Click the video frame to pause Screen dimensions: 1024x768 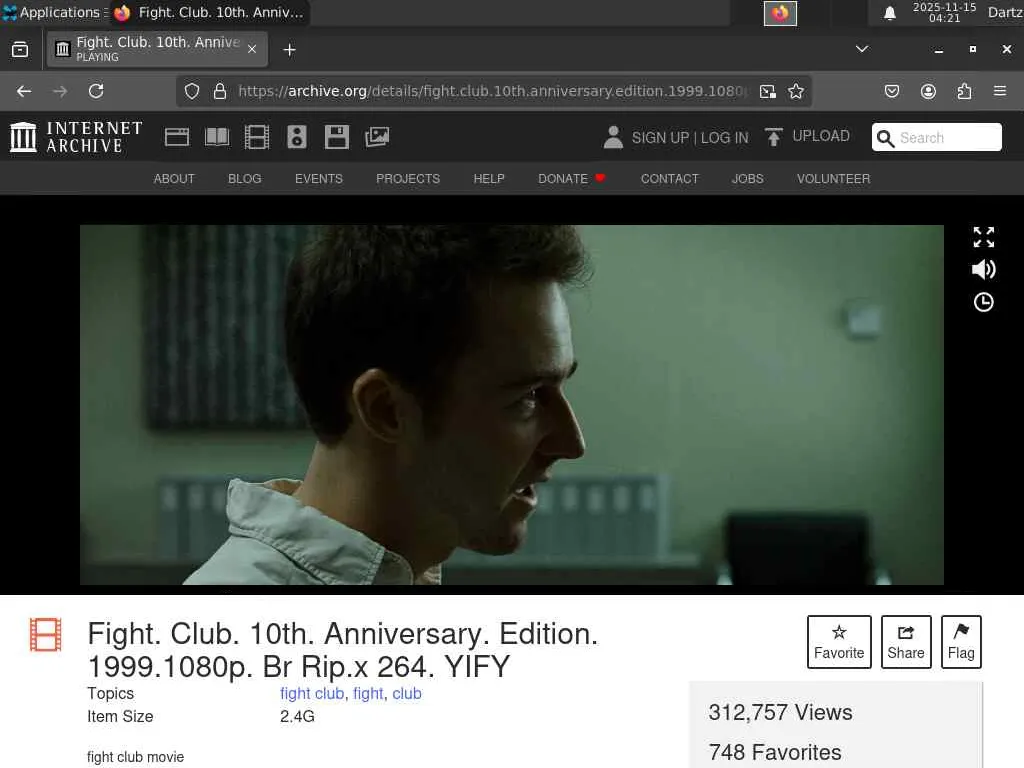511,405
